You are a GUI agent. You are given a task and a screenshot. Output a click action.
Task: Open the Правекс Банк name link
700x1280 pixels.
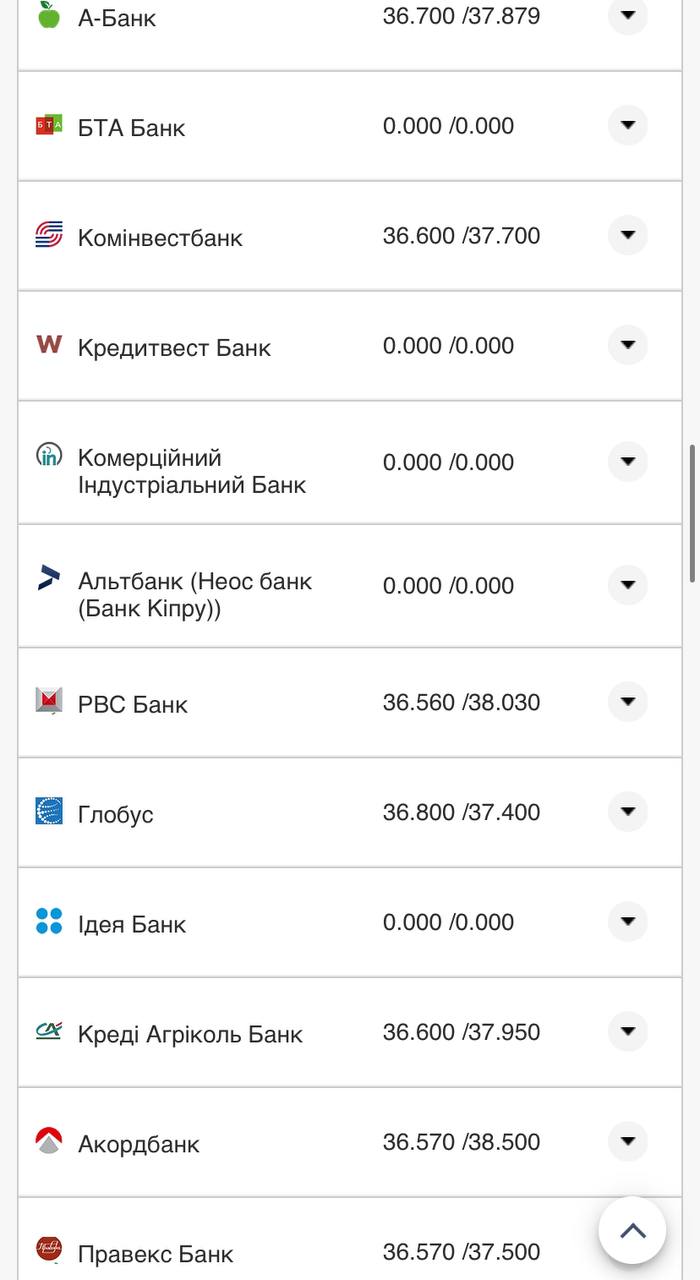point(155,1254)
